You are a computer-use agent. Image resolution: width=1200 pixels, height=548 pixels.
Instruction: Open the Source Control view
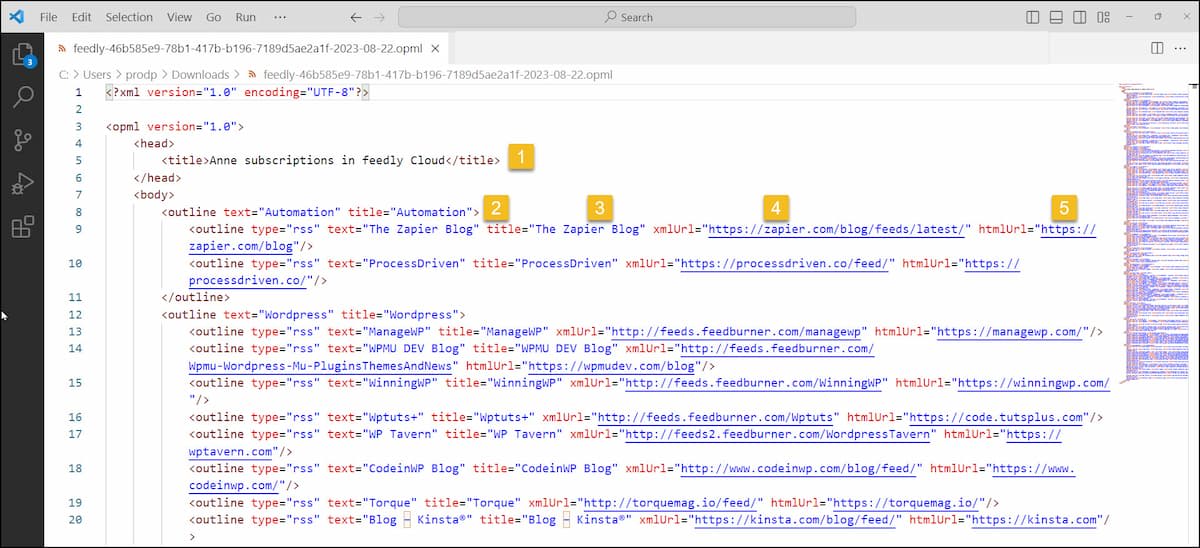pos(22,141)
